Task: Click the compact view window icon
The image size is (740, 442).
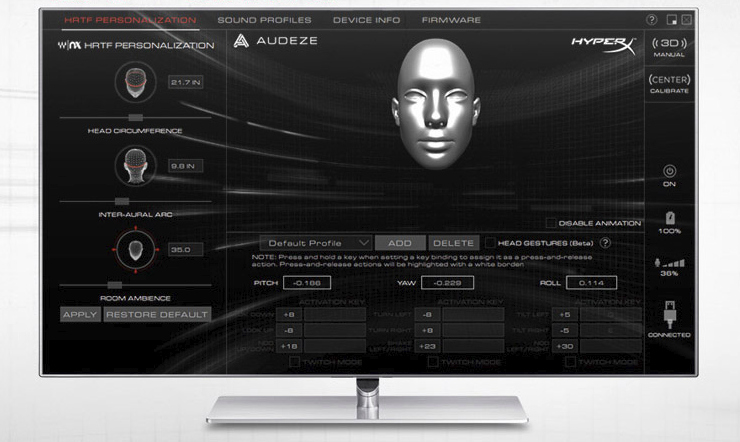Action: point(672,19)
